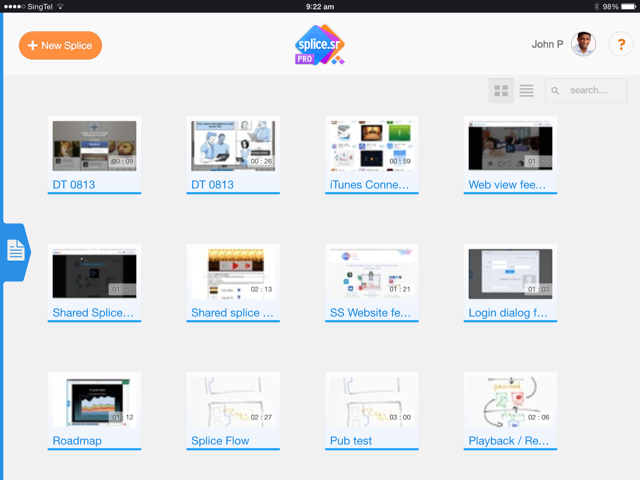Tap the magnifier icon in search box
The image size is (640, 480).
pyautogui.click(x=556, y=91)
